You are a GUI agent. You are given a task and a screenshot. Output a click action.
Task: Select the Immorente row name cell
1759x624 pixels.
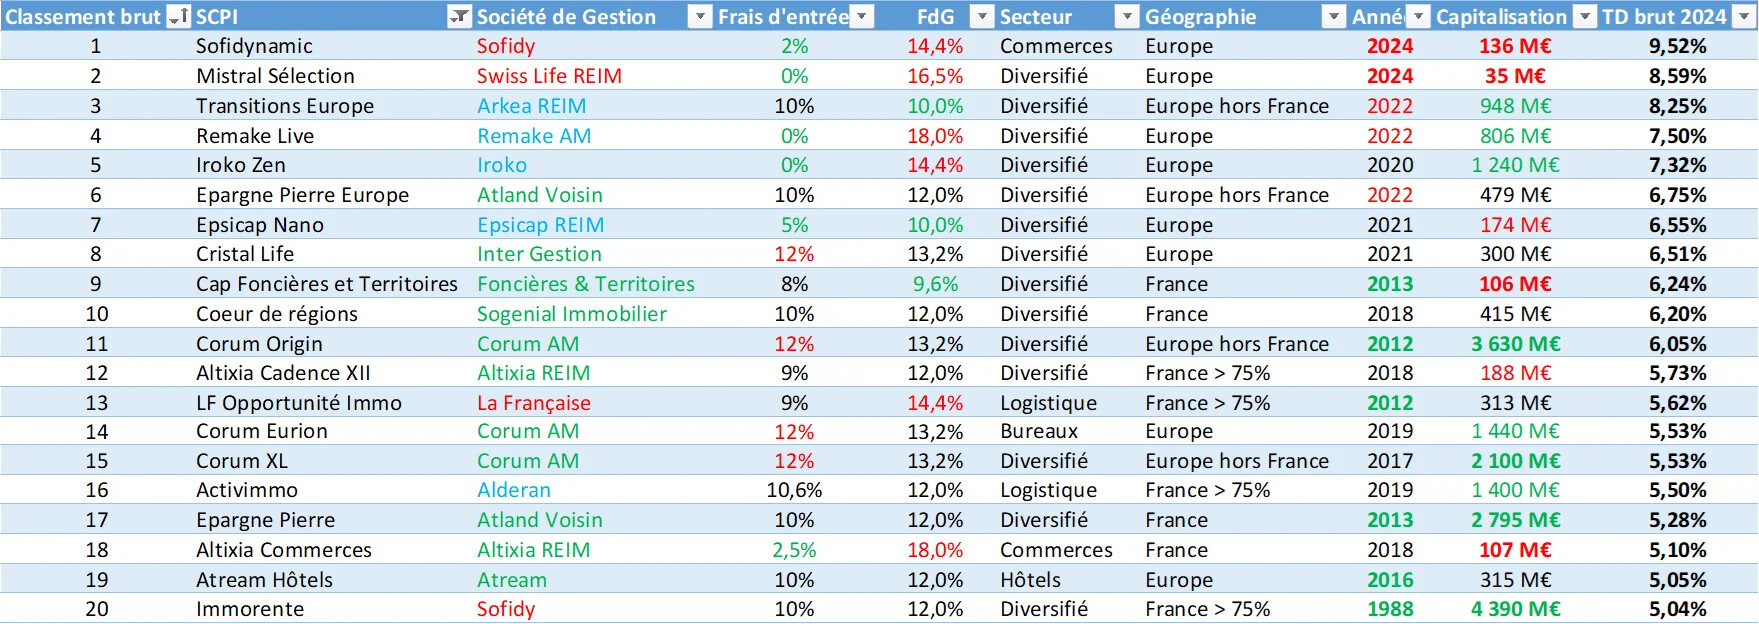point(250,609)
